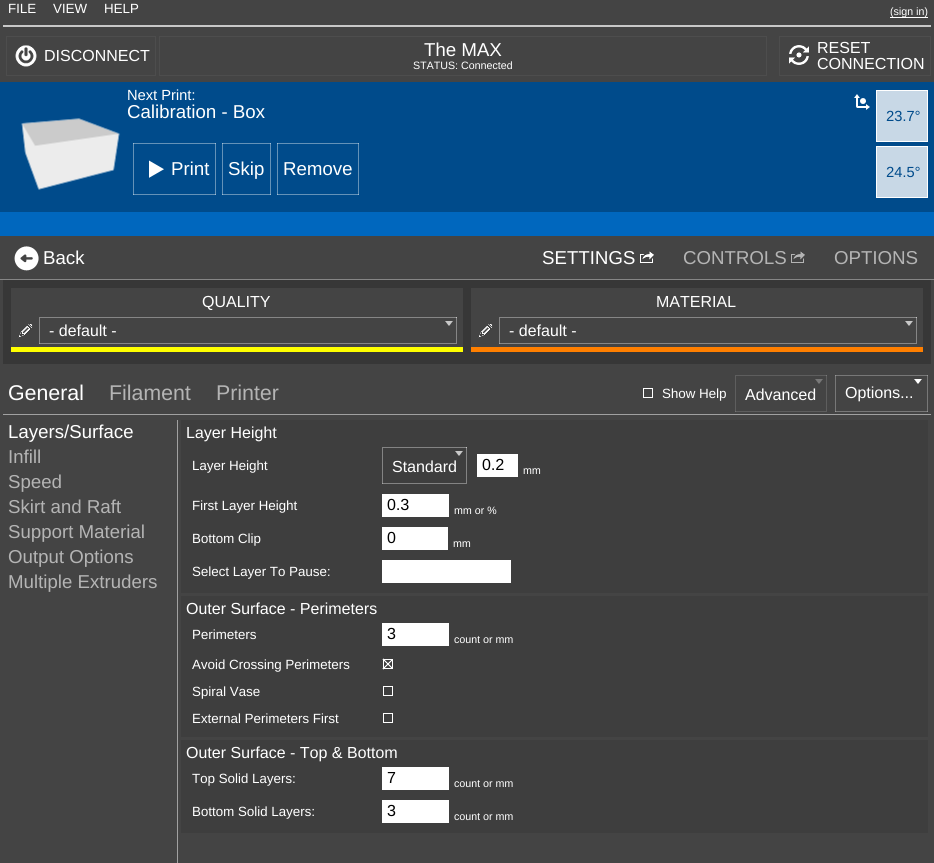Image resolution: width=934 pixels, height=863 pixels.
Task: Open the Material preset dropdown
Action: [708, 331]
